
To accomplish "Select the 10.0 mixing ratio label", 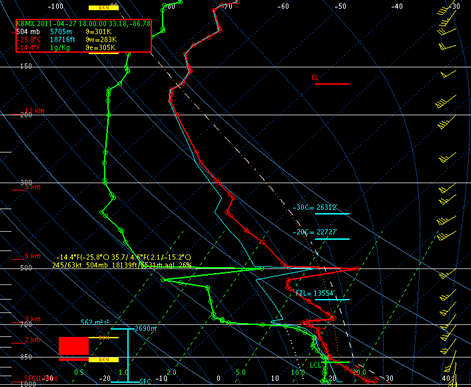I will tap(298, 372).
